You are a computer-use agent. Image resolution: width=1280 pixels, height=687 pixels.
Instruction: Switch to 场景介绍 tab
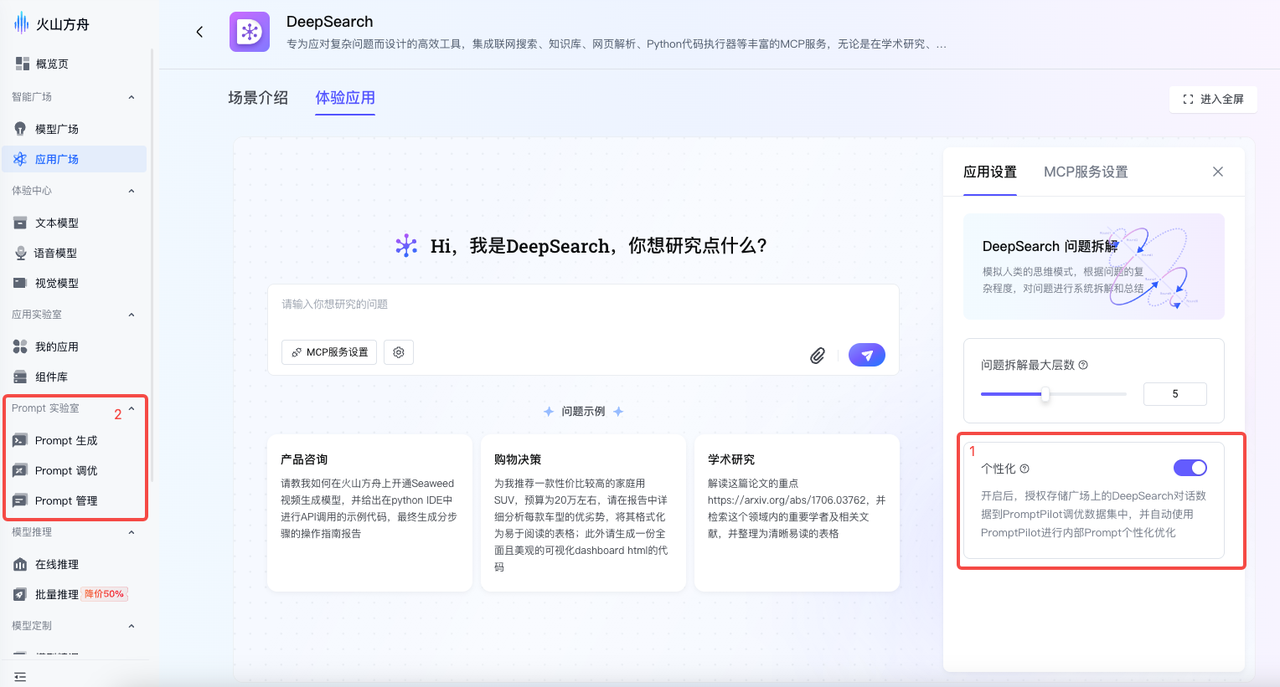pos(258,97)
